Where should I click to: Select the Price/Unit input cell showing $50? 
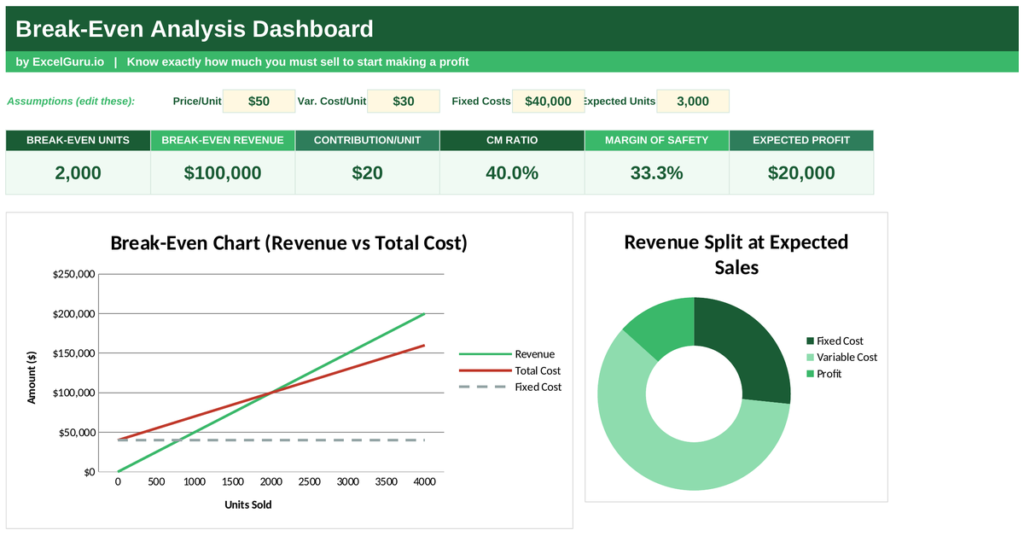click(259, 101)
